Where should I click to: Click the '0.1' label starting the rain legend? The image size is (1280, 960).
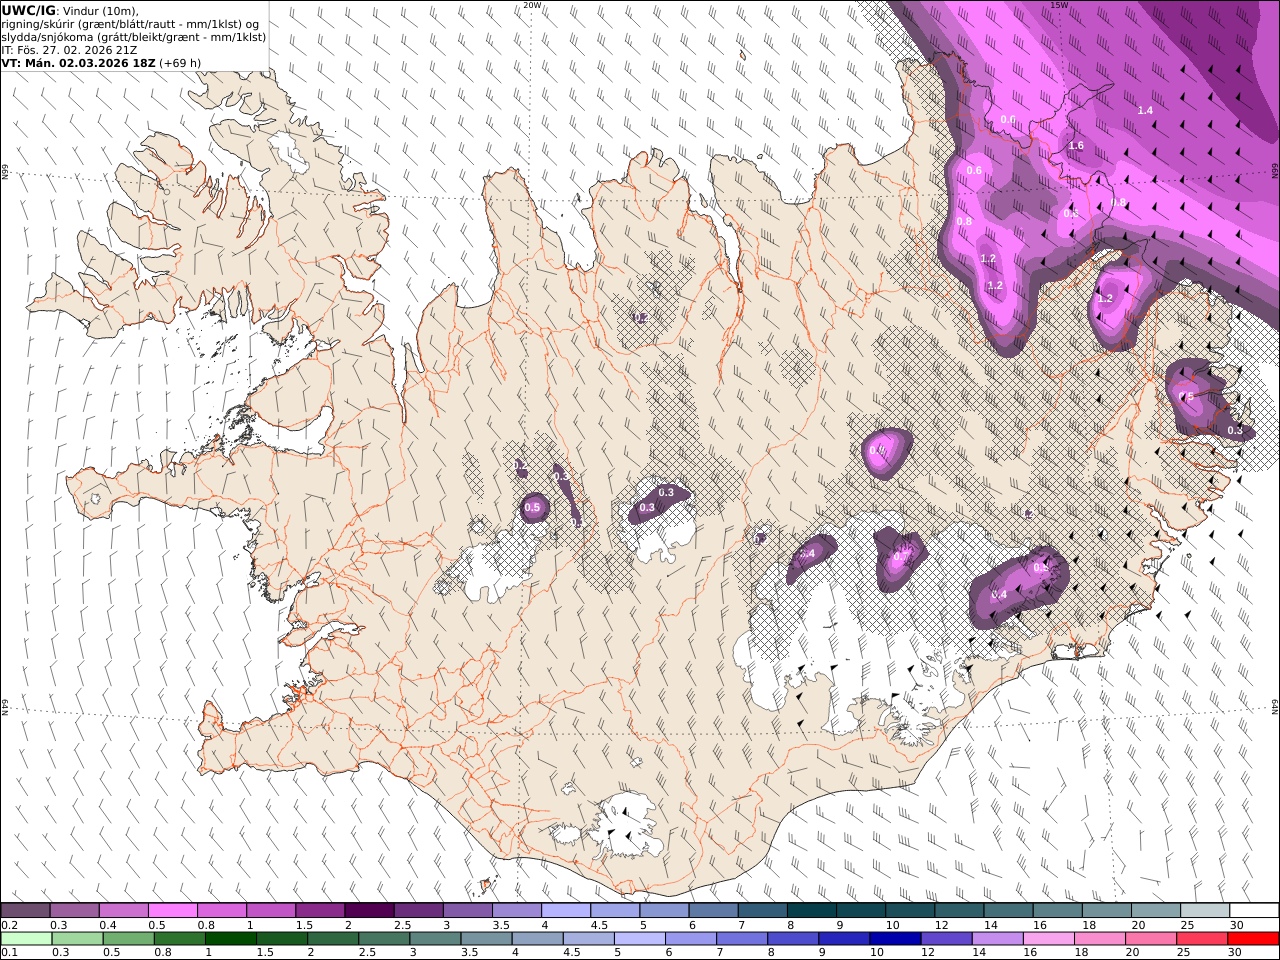9,953
